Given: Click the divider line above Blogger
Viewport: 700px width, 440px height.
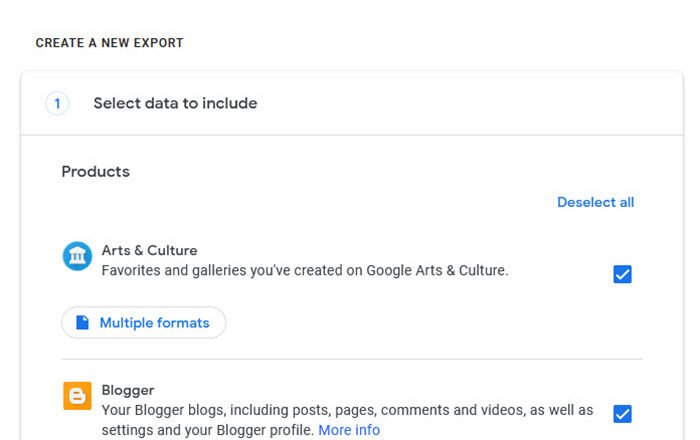Looking at the screenshot, I should (351, 359).
